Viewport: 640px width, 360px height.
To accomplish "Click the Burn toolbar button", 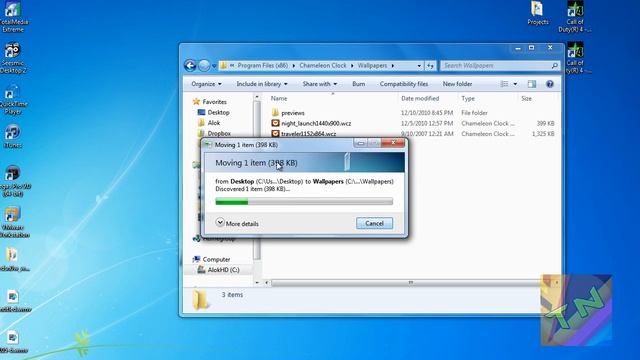I will pyautogui.click(x=358, y=84).
